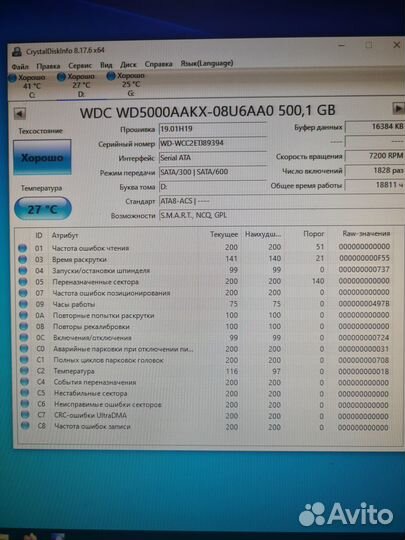Click the ID column header
This screenshot has width=405, height=540.
click(39, 235)
